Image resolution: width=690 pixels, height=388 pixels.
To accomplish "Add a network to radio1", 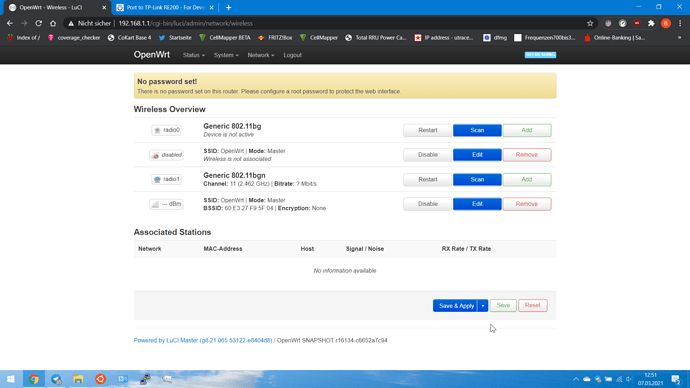I will click(527, 179).
